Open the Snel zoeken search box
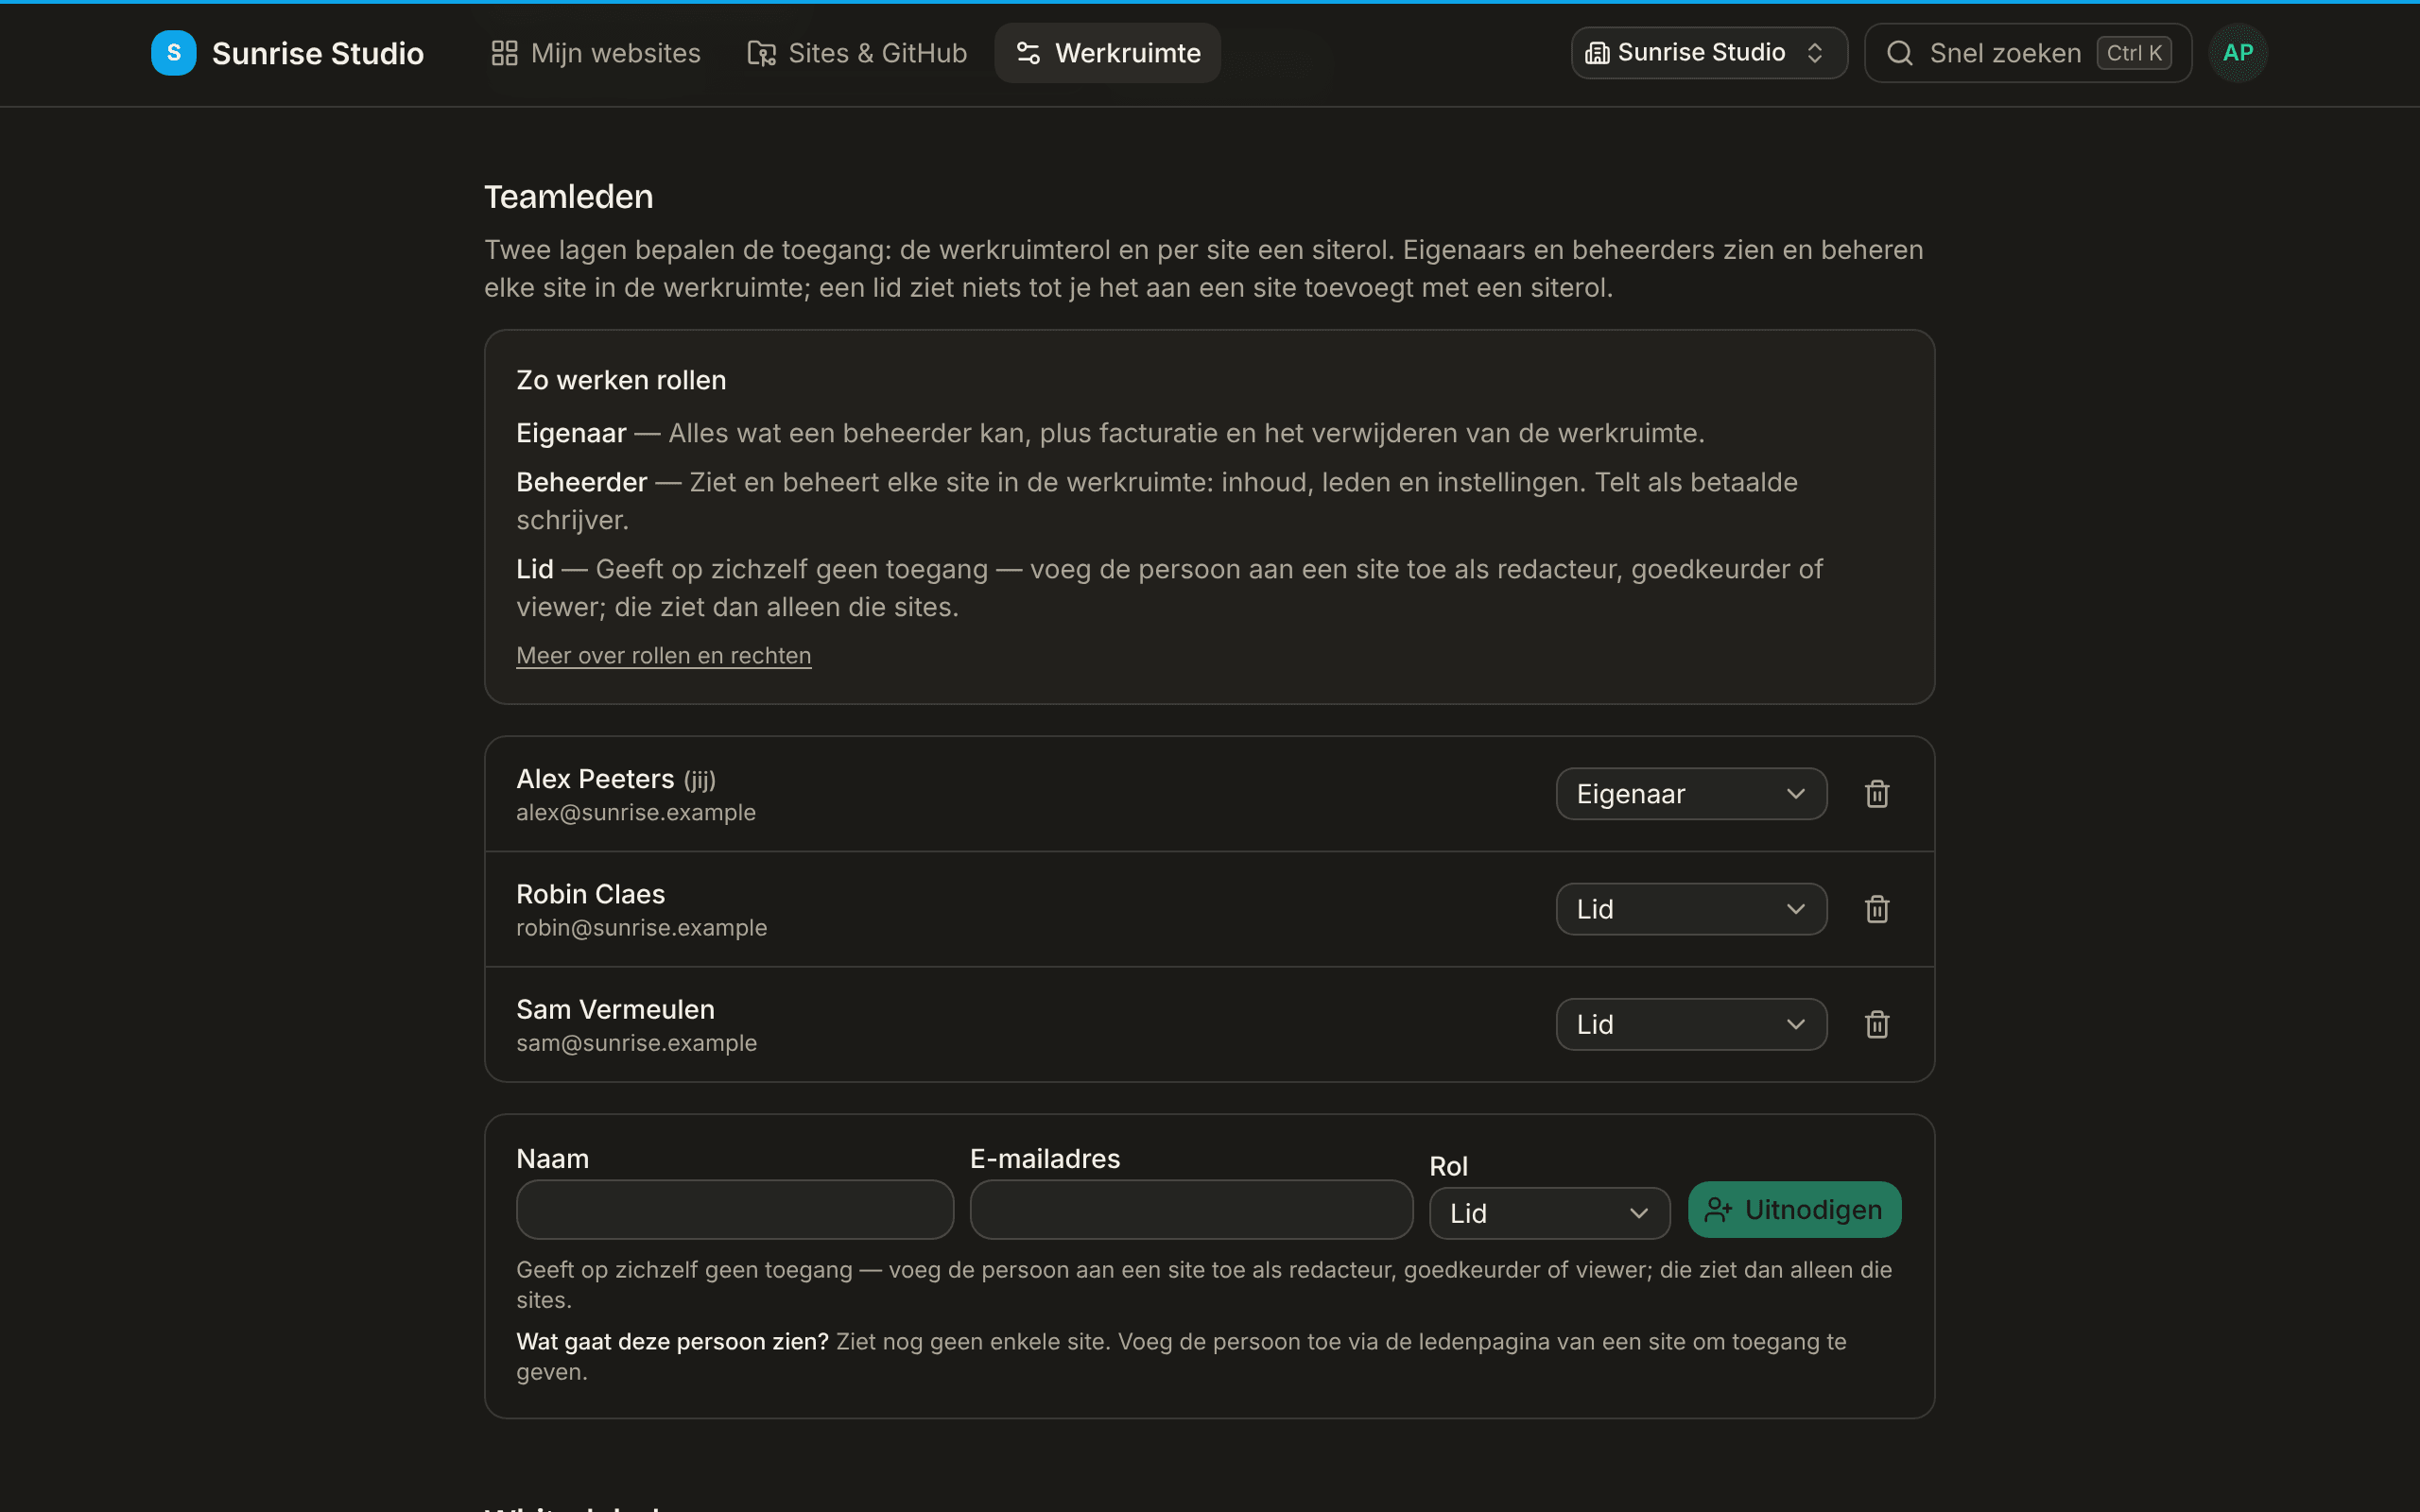 (2028, 53)
